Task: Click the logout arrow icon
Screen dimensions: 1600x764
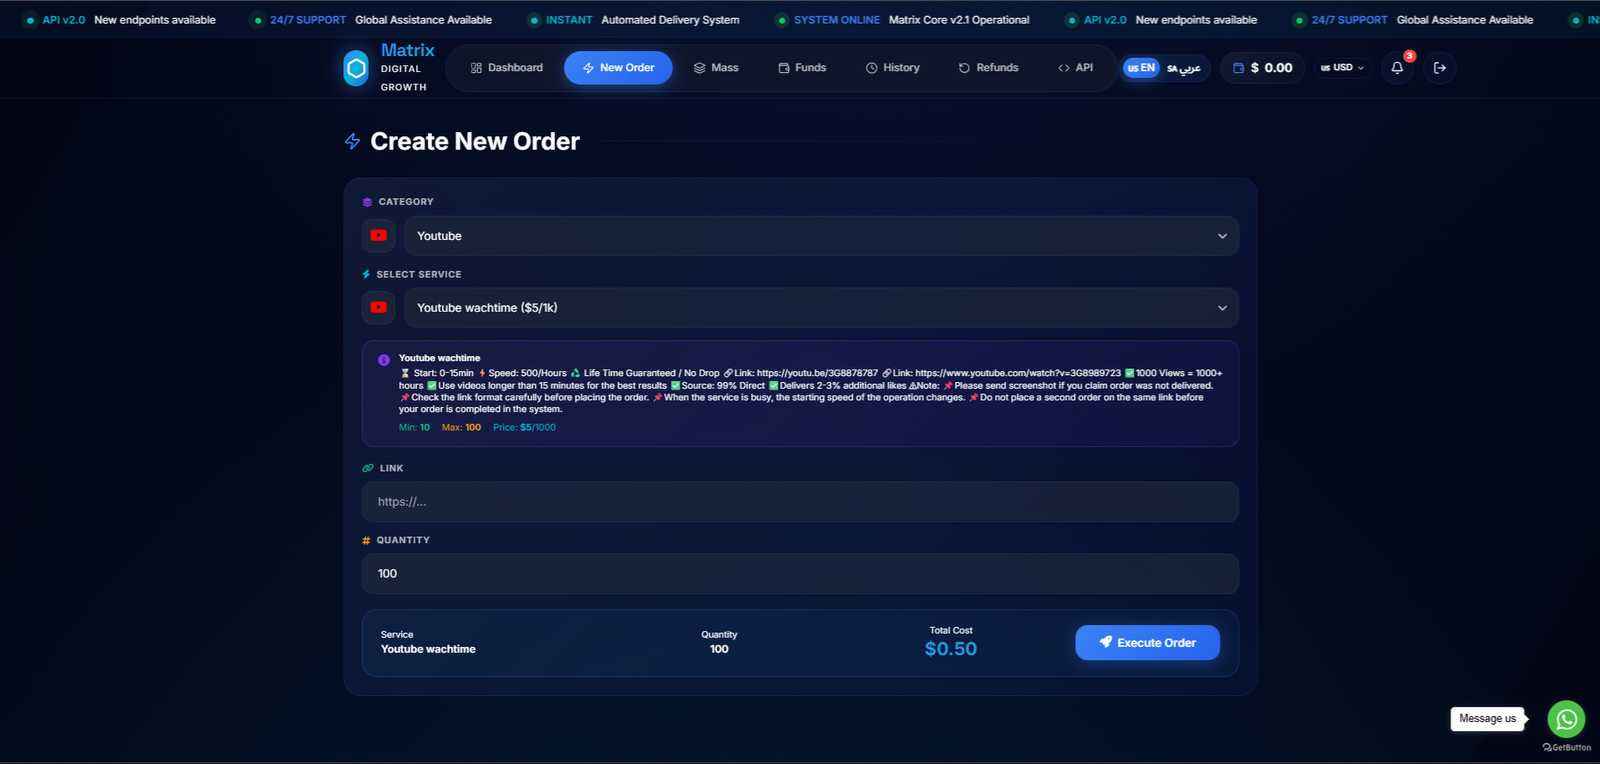Action: [1440, 68]
